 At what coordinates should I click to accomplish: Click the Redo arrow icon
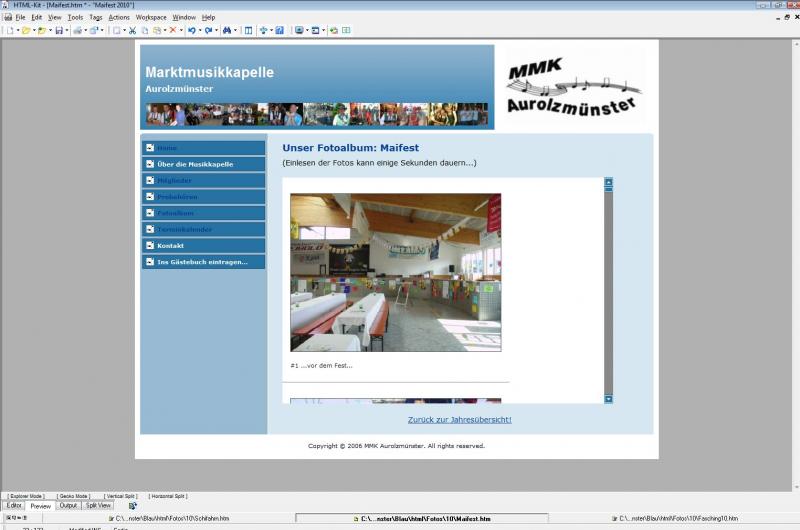[208, 31]
